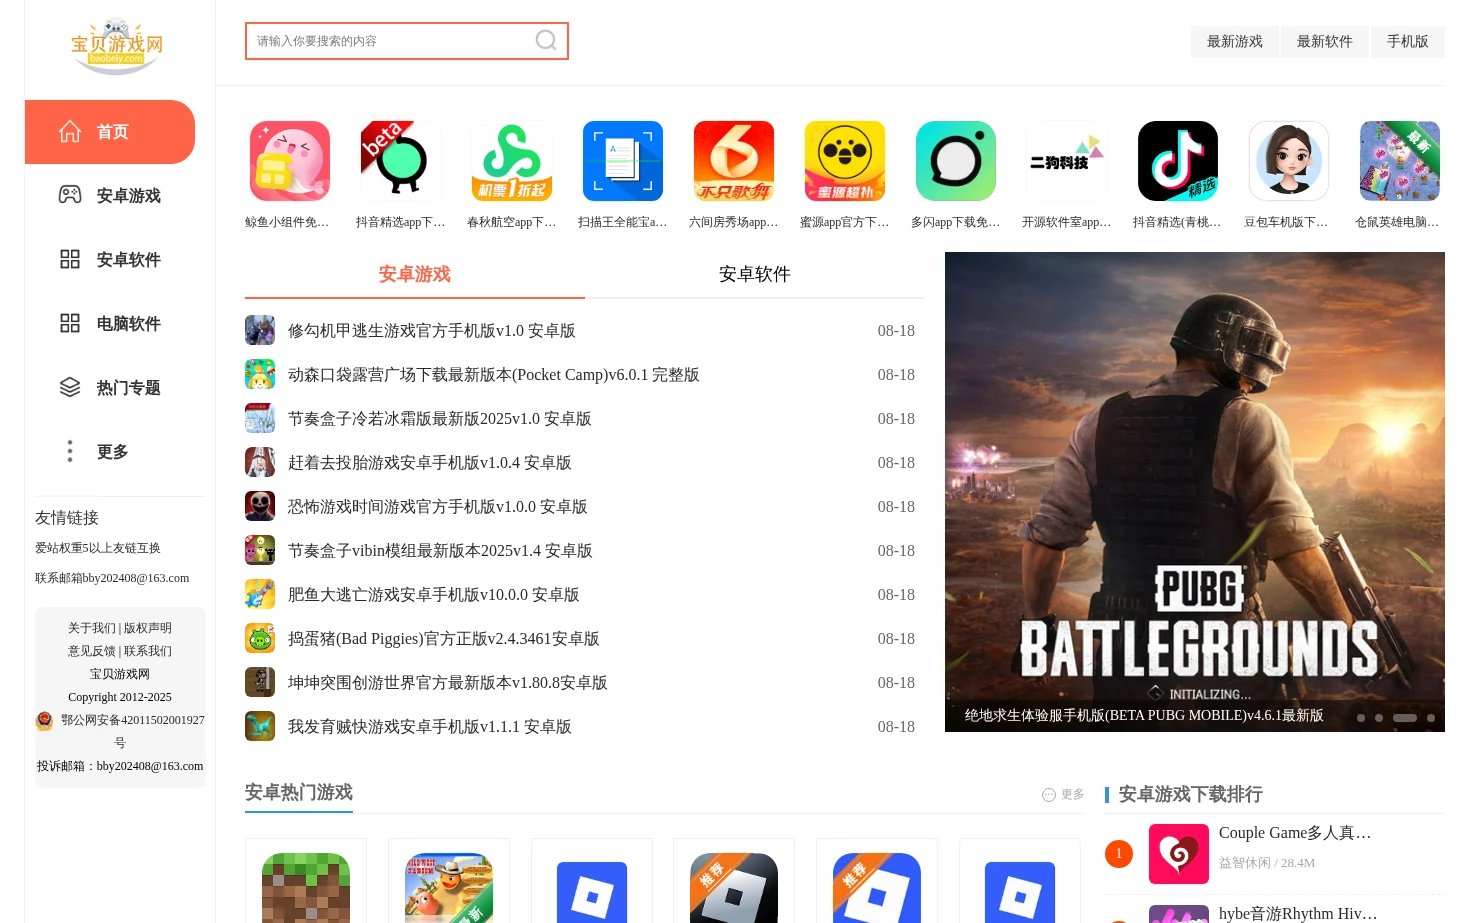Viewport: 1470px width, 923px height.
Task: Open the 我发育贼快游戏安卓手机版 link
Action: click(430, 727)
